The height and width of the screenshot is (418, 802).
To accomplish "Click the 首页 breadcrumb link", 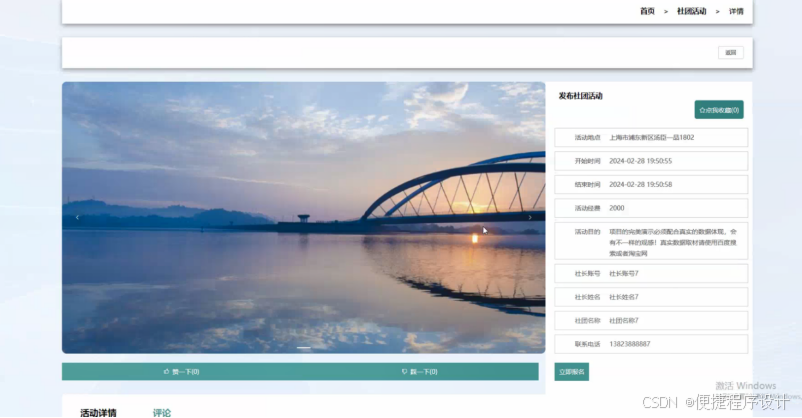I will (x=647, y=11).
